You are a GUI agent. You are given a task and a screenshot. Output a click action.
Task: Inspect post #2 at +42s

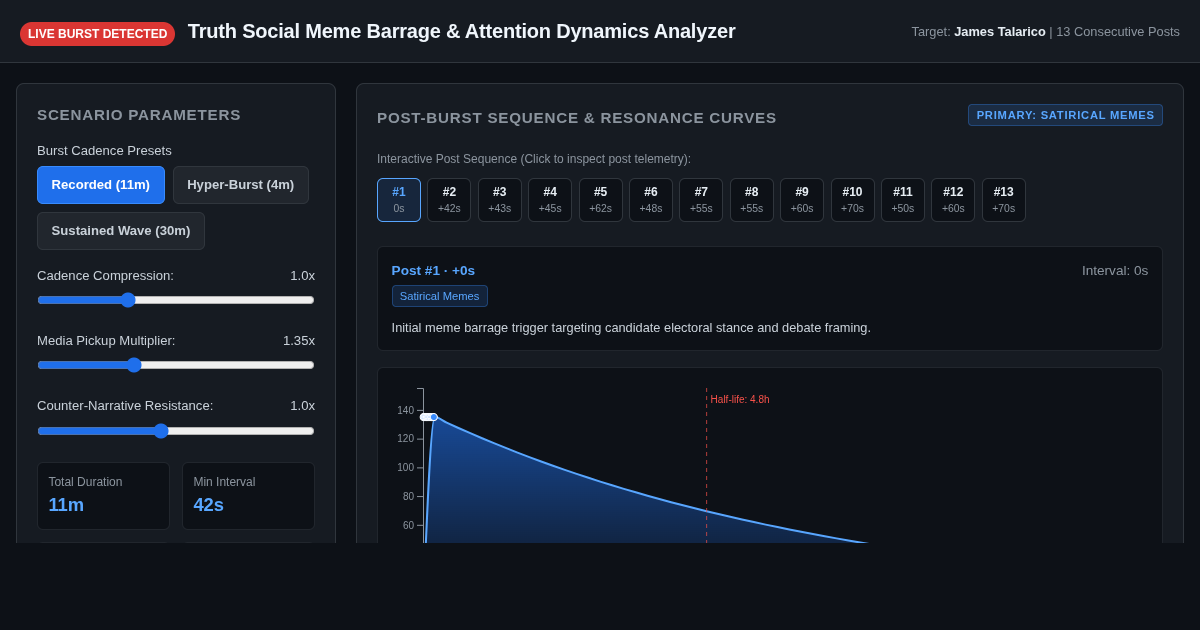click(x=449, y=200)
